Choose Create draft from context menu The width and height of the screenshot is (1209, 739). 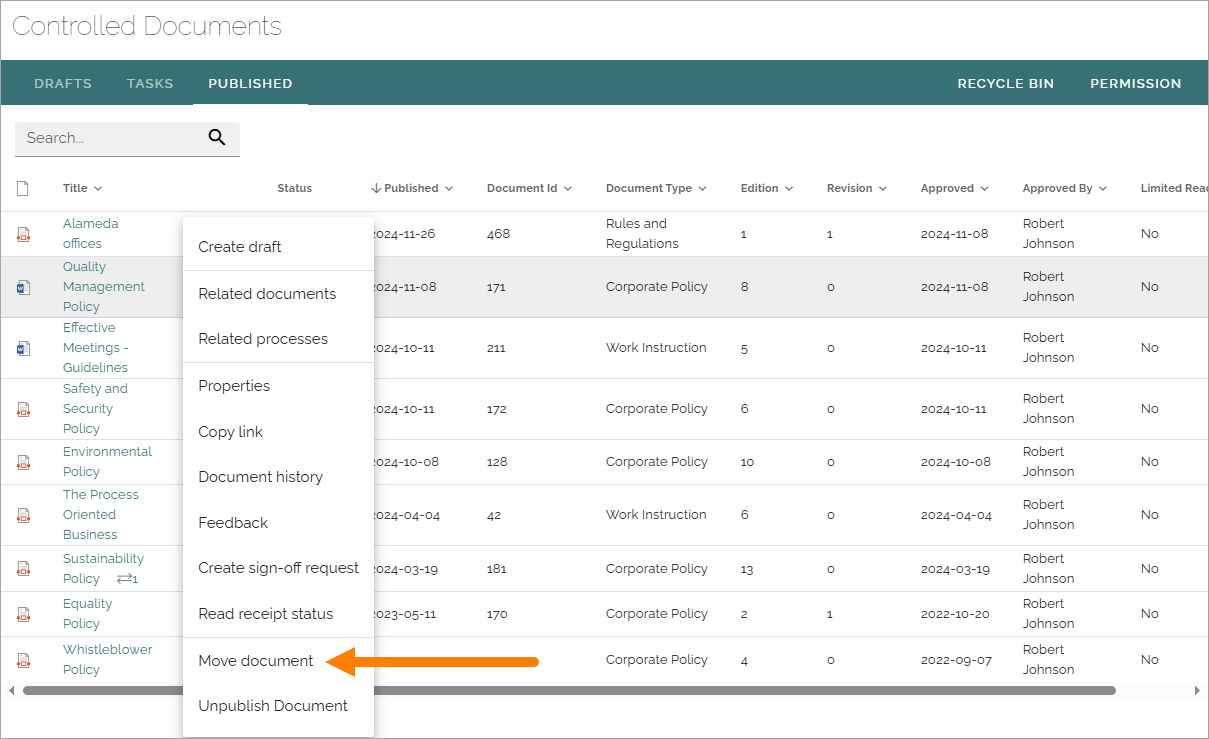(x=278, y=247)
